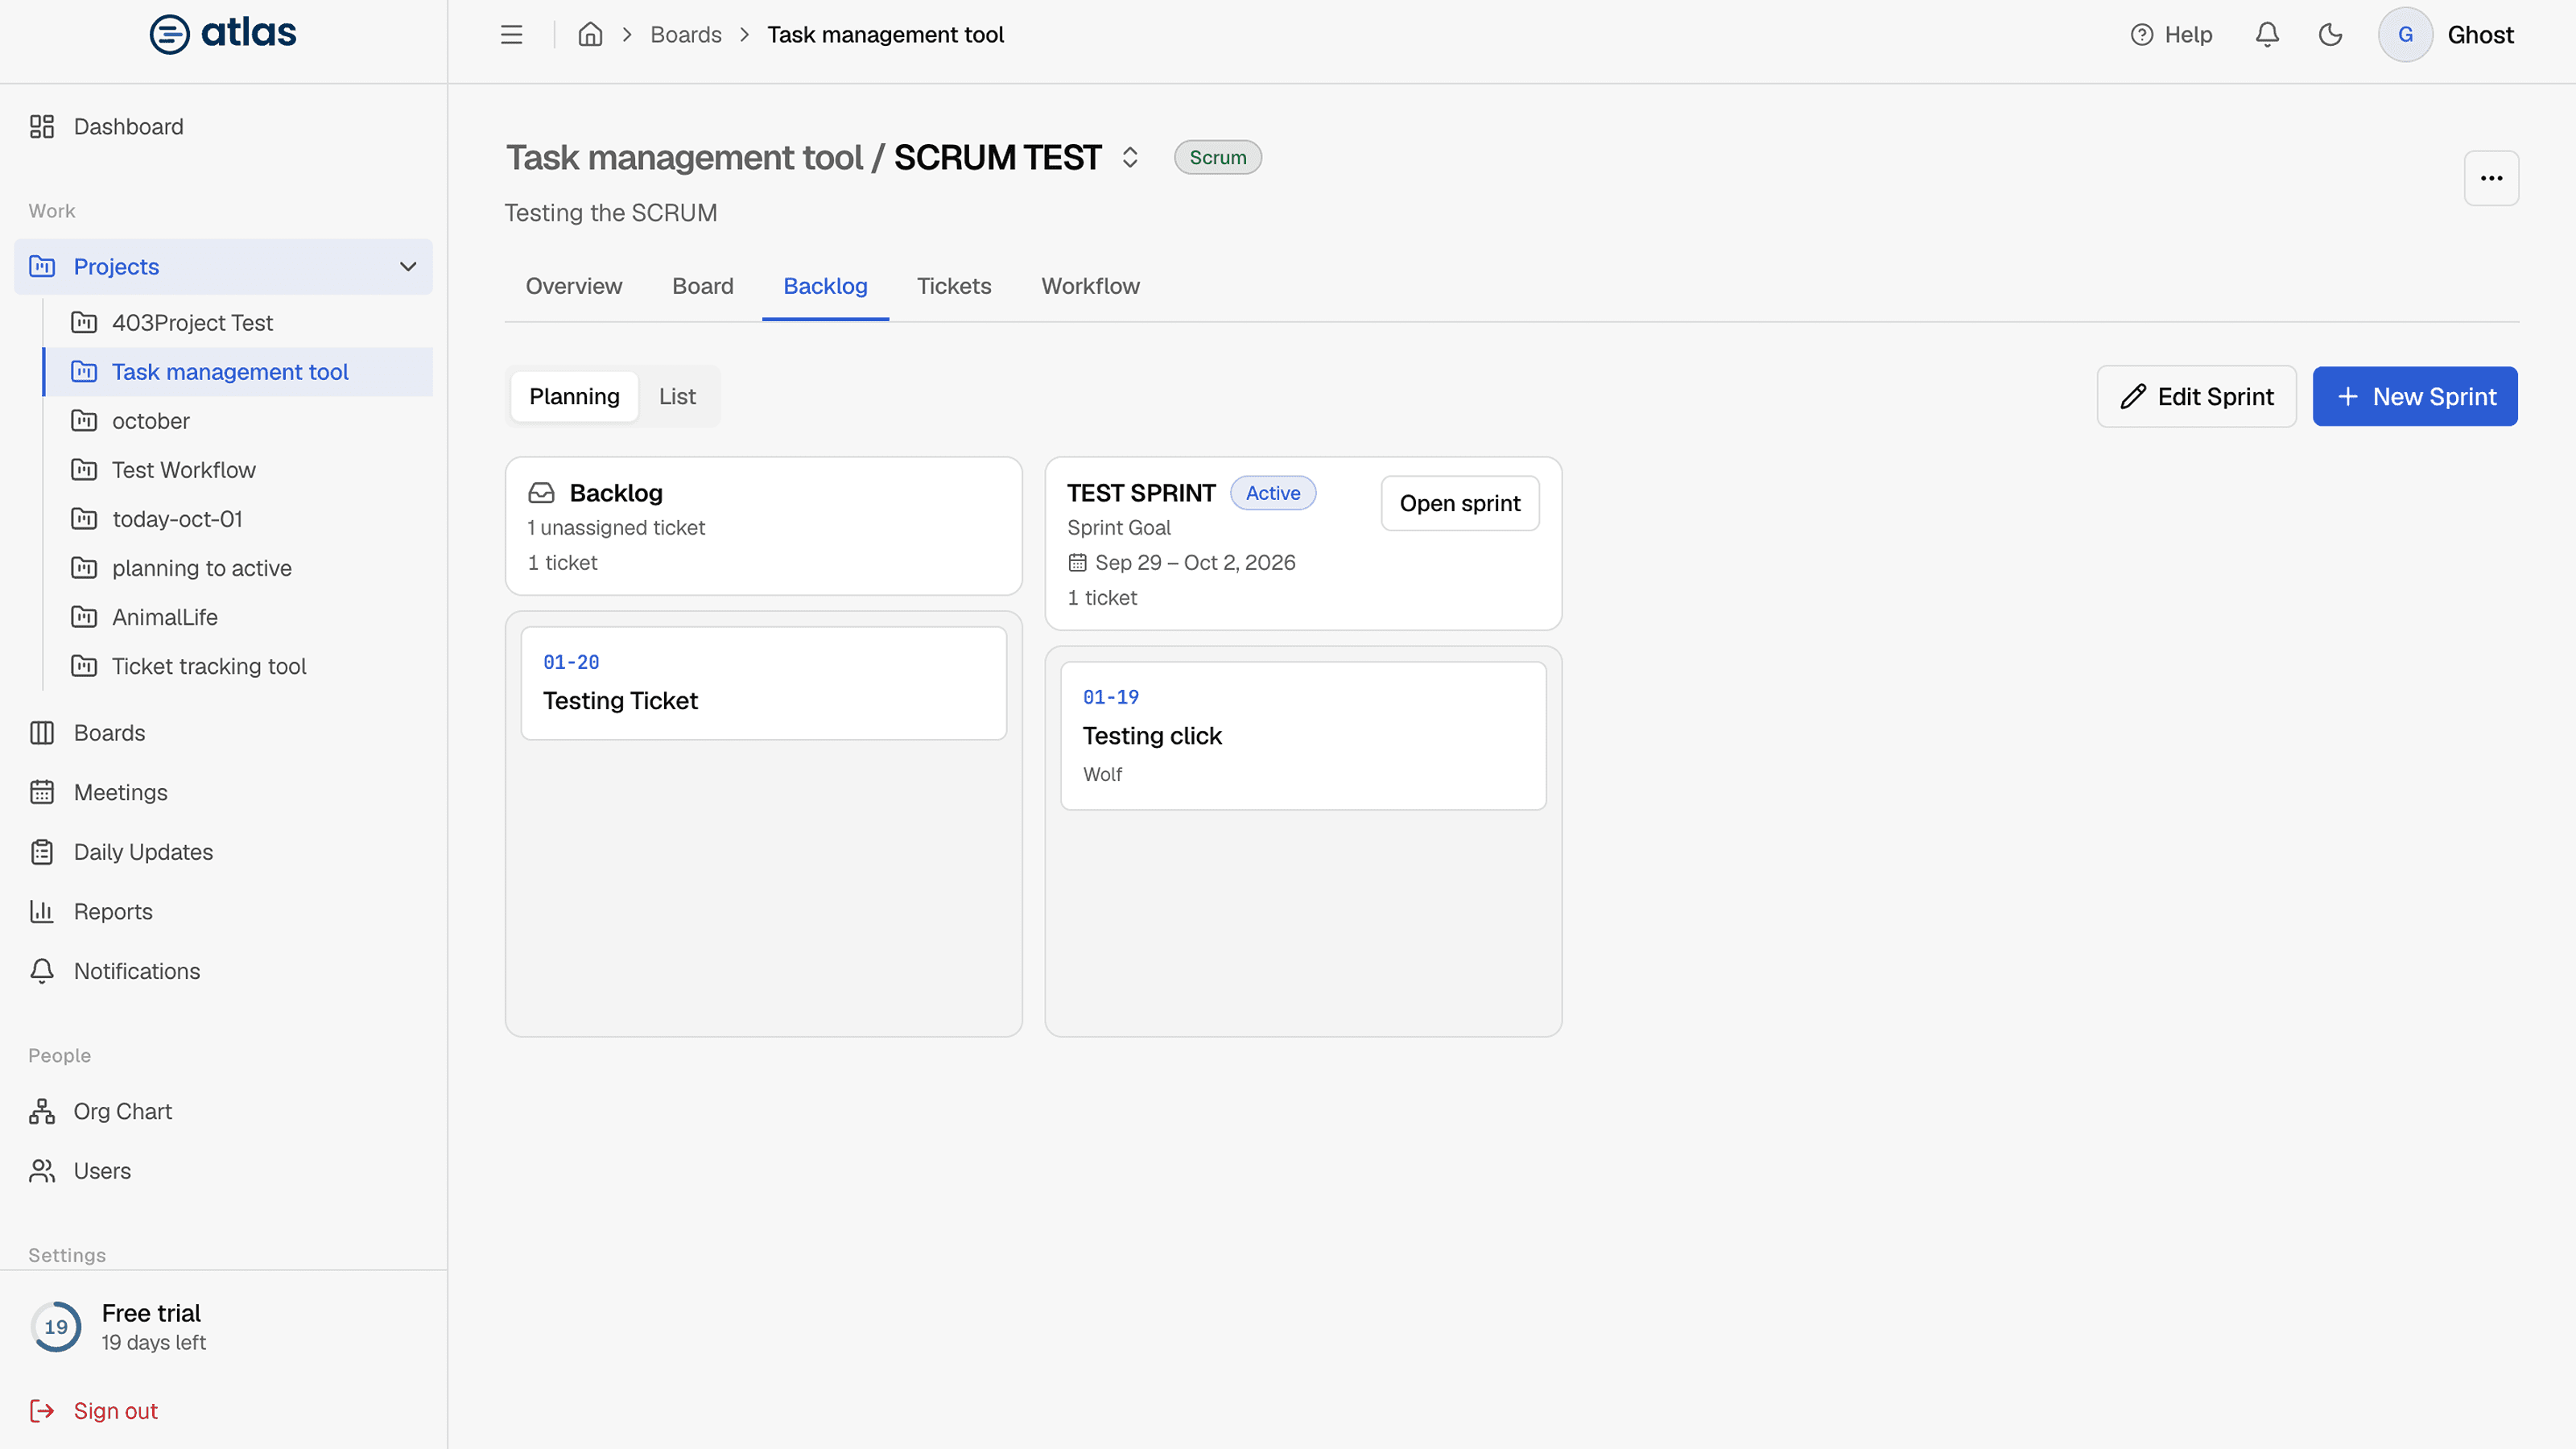Open the Org Chart page
2576x1449 pixels.
pyautogui.click(x=223, y=1111)
